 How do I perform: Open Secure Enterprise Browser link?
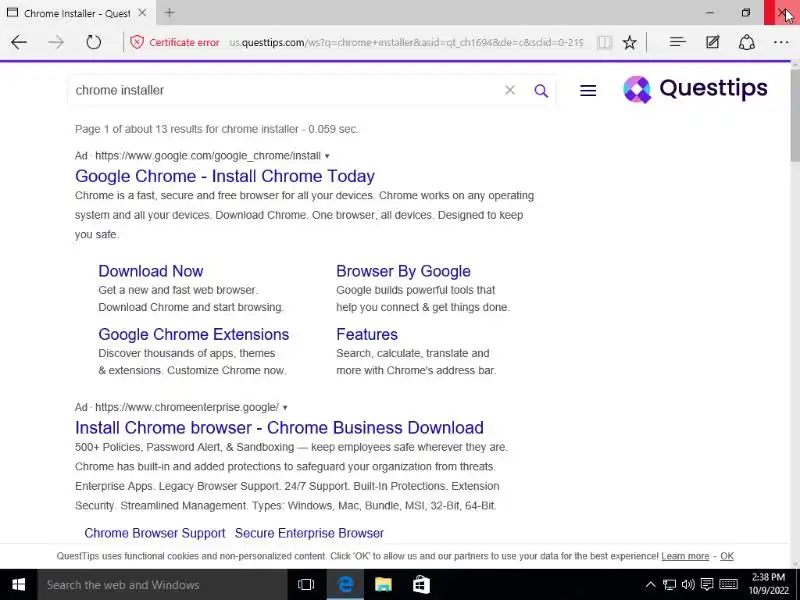(x=309, y=533)
